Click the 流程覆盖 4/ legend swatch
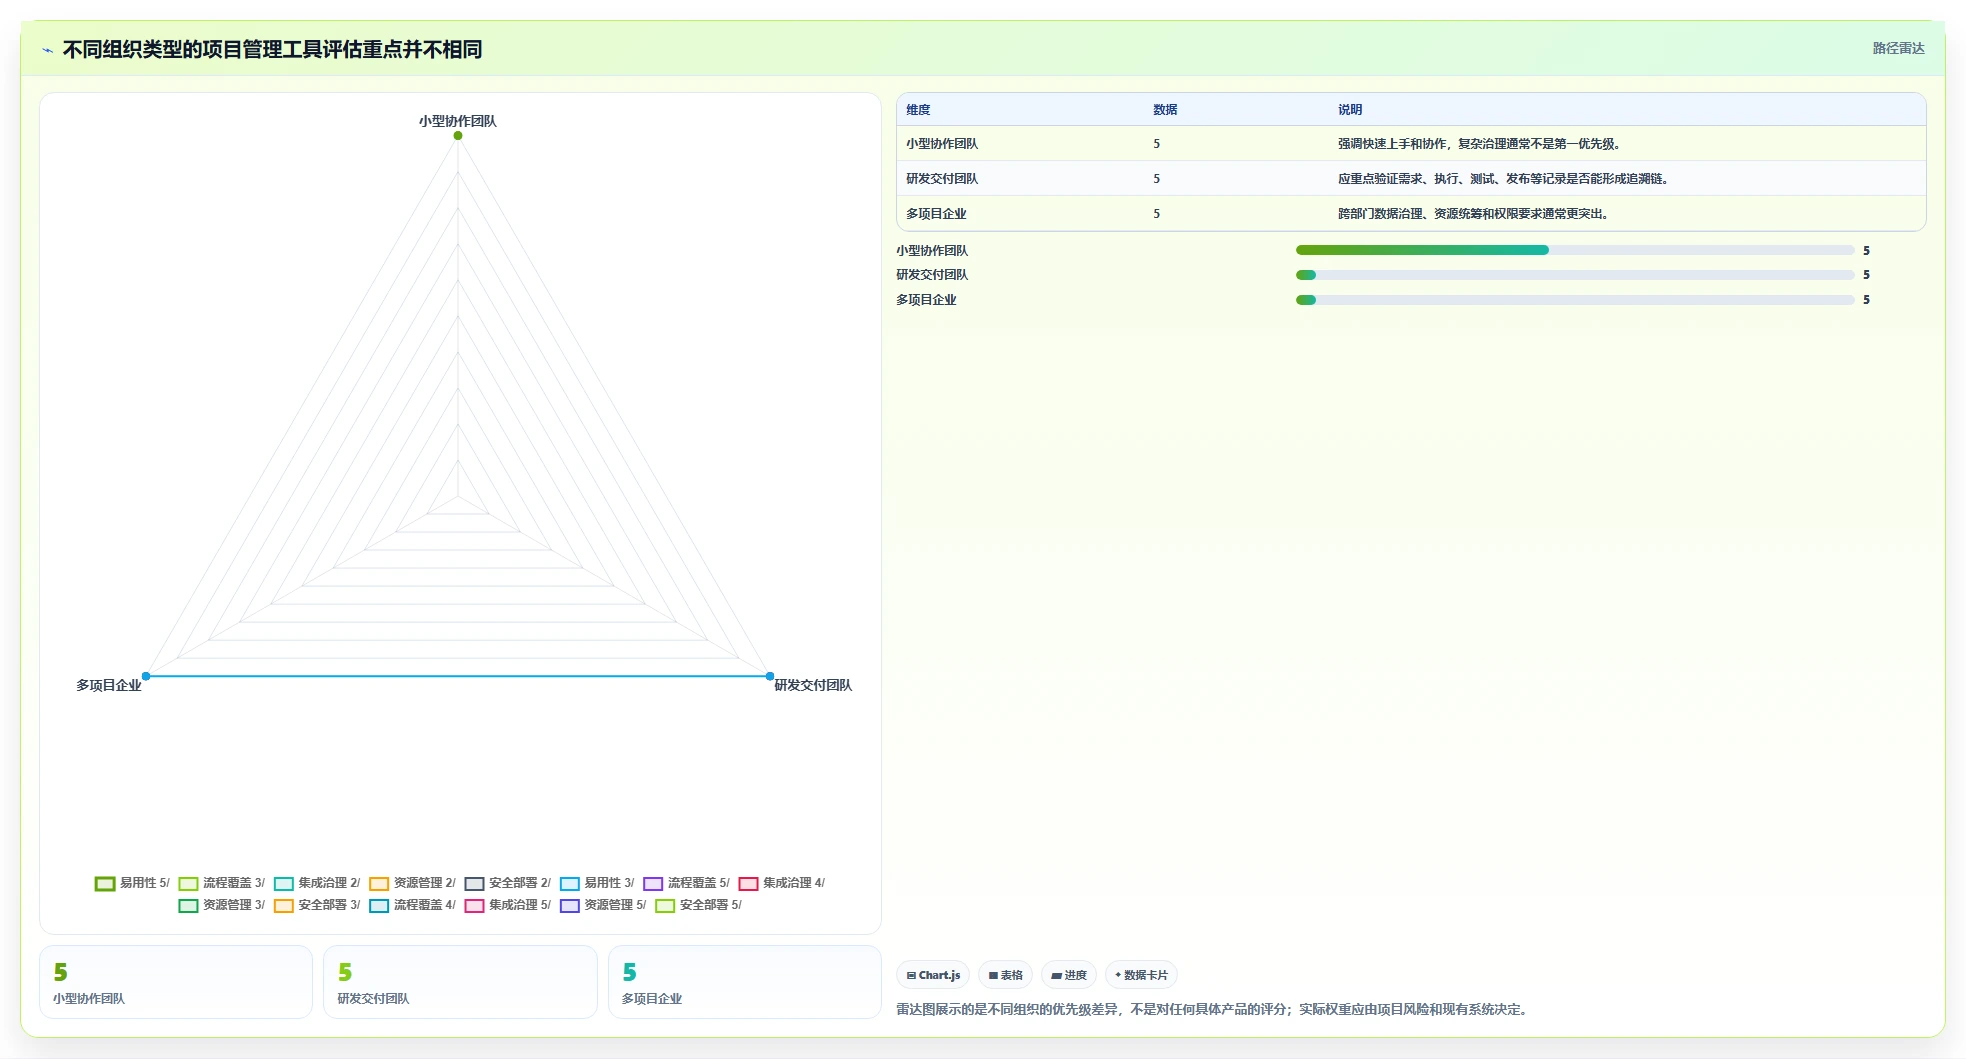1966x1059 pixels. pyautogui.click(x=379, y=906)
